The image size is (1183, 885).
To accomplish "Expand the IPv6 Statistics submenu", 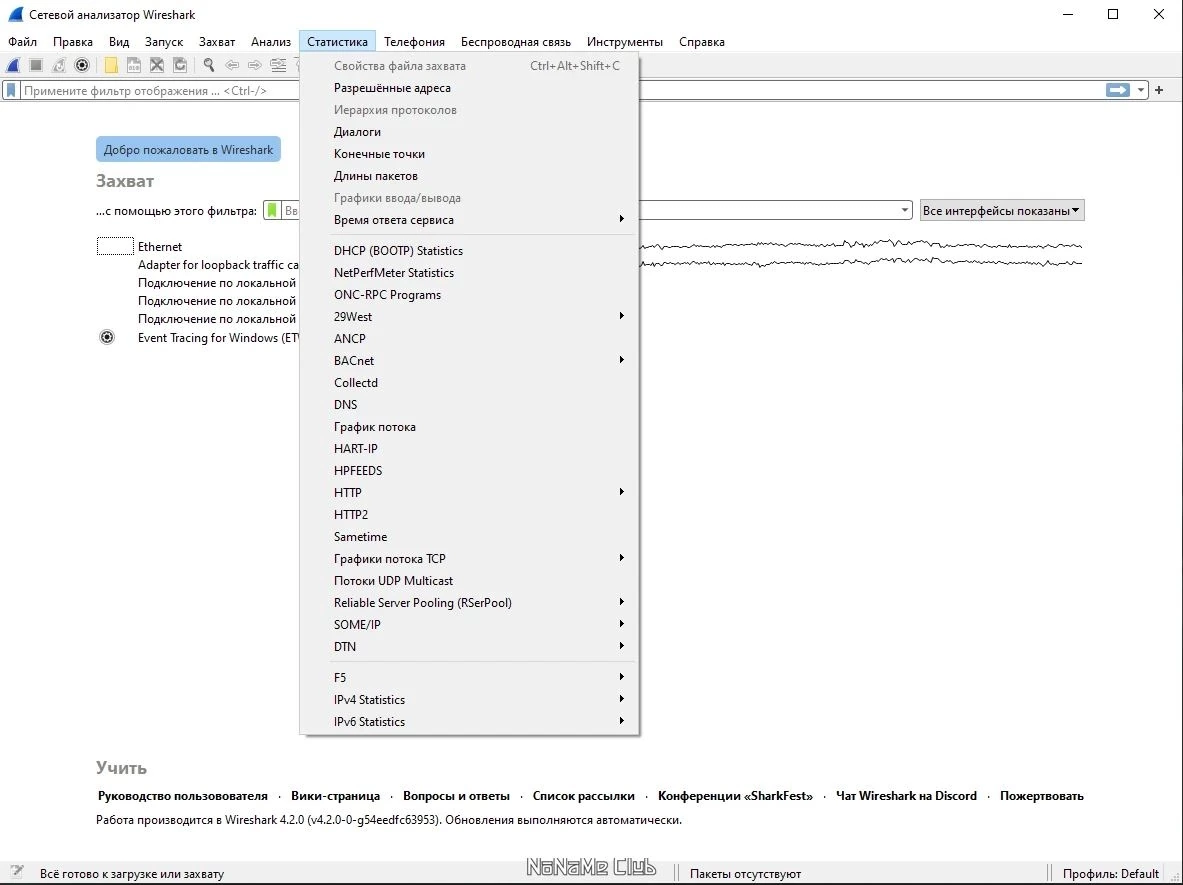I will click(469, 721).
